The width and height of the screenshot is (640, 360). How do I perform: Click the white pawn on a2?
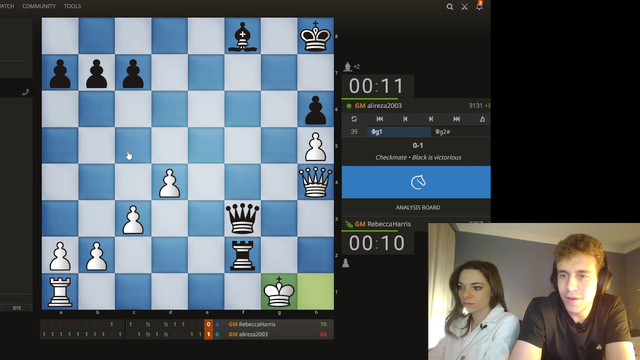click(x=60, y=256)
